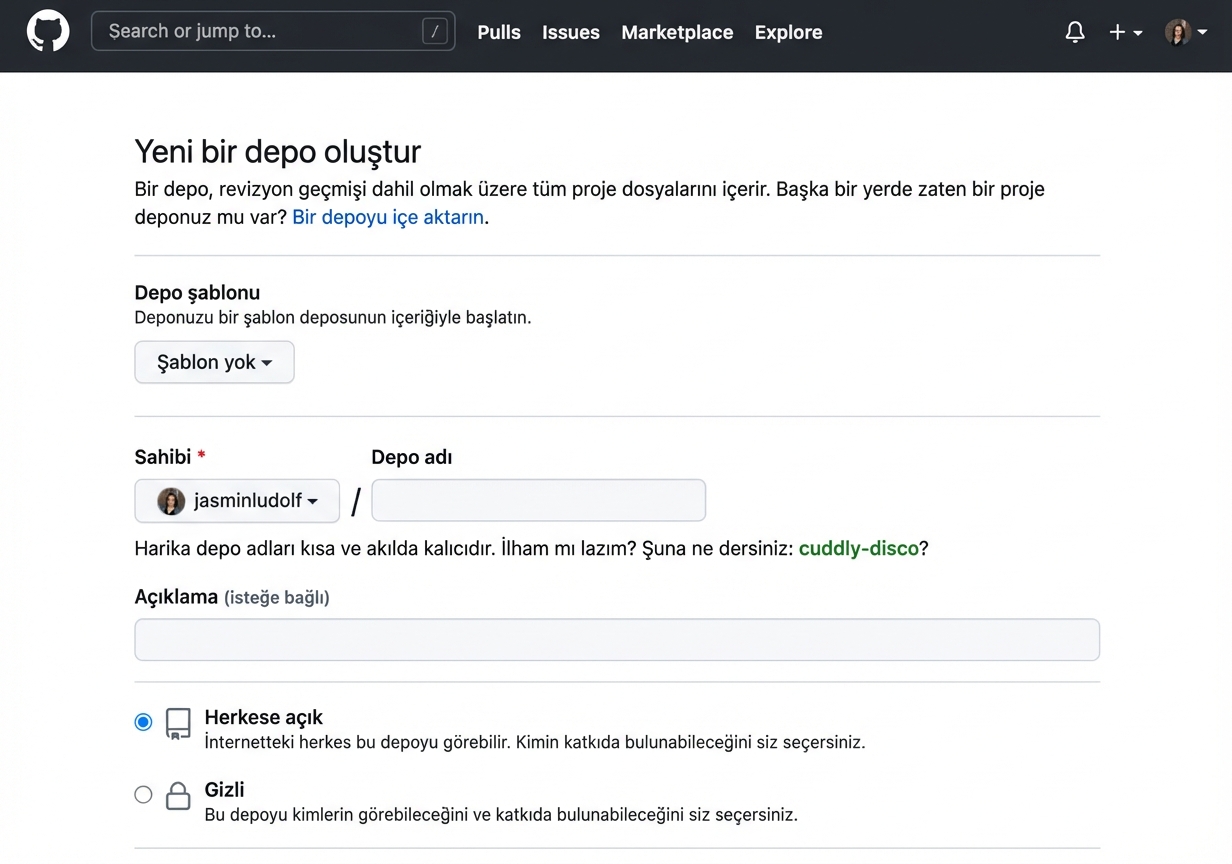Click the slash shortcut icon in search bar
Screen dimensions: 1232x864
(x=434, y=30)
